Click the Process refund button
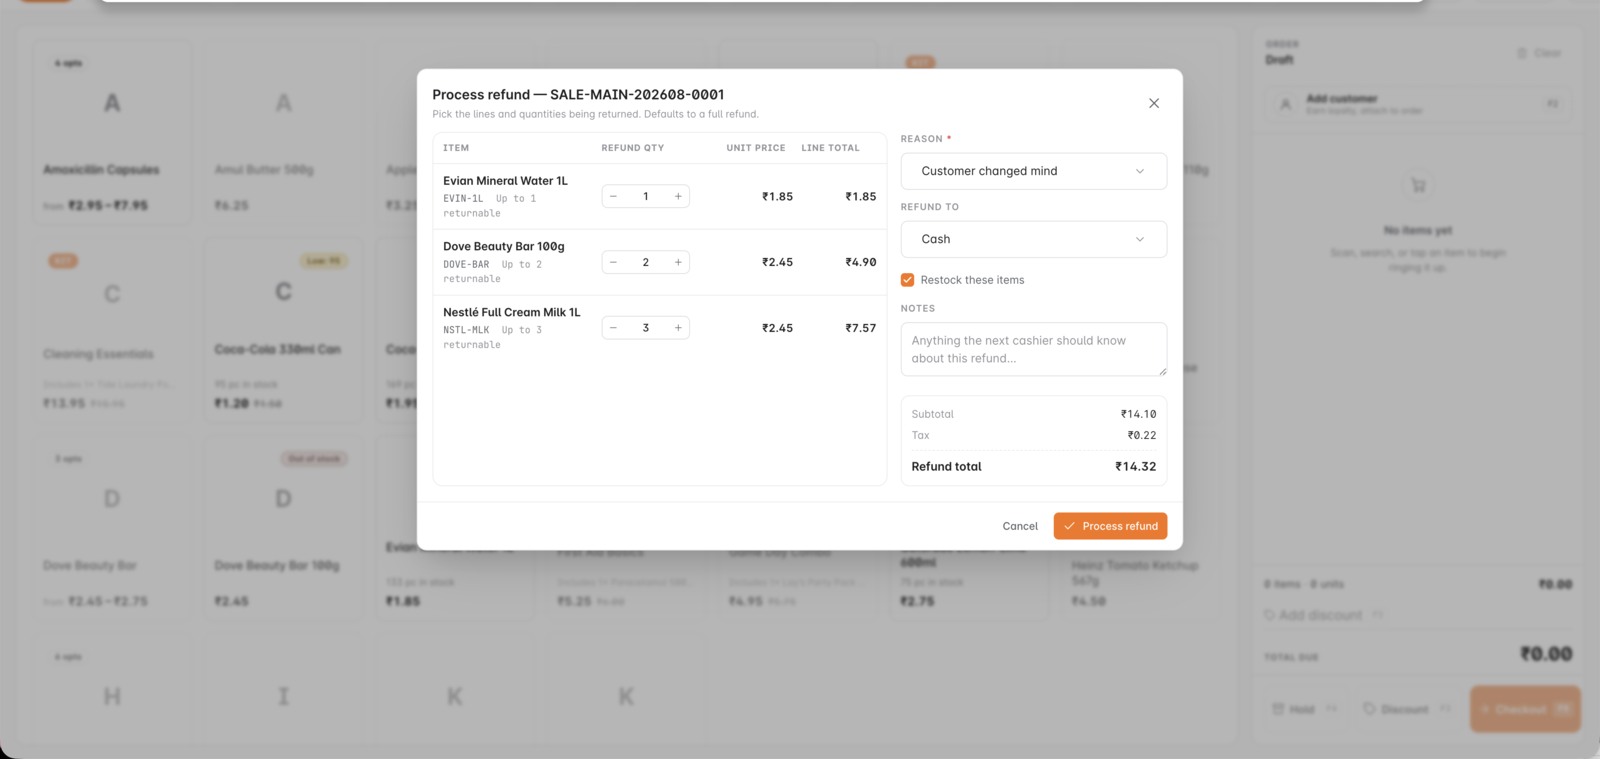Screen dimensions: 1600x759 coord(1110,526)
